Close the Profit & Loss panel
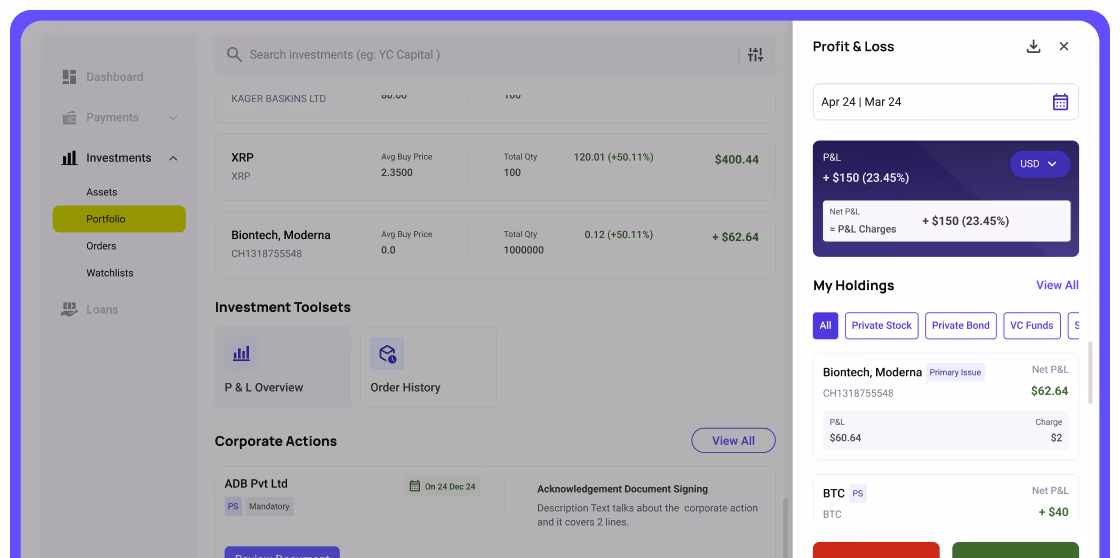The height and width of the screenshot is (558, 1120). (1064, 46)
